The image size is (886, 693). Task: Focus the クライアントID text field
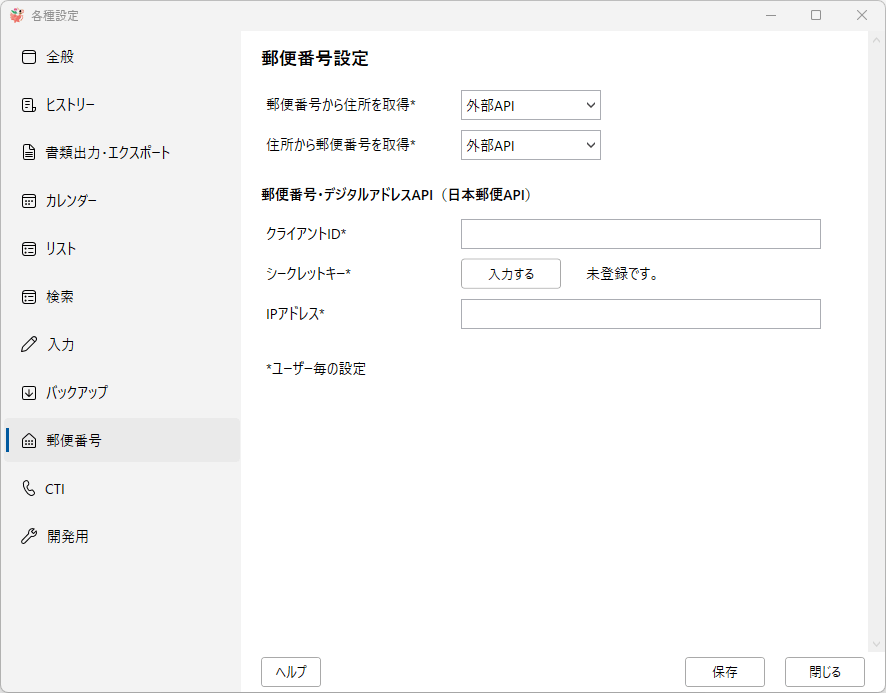coord(641,234)
